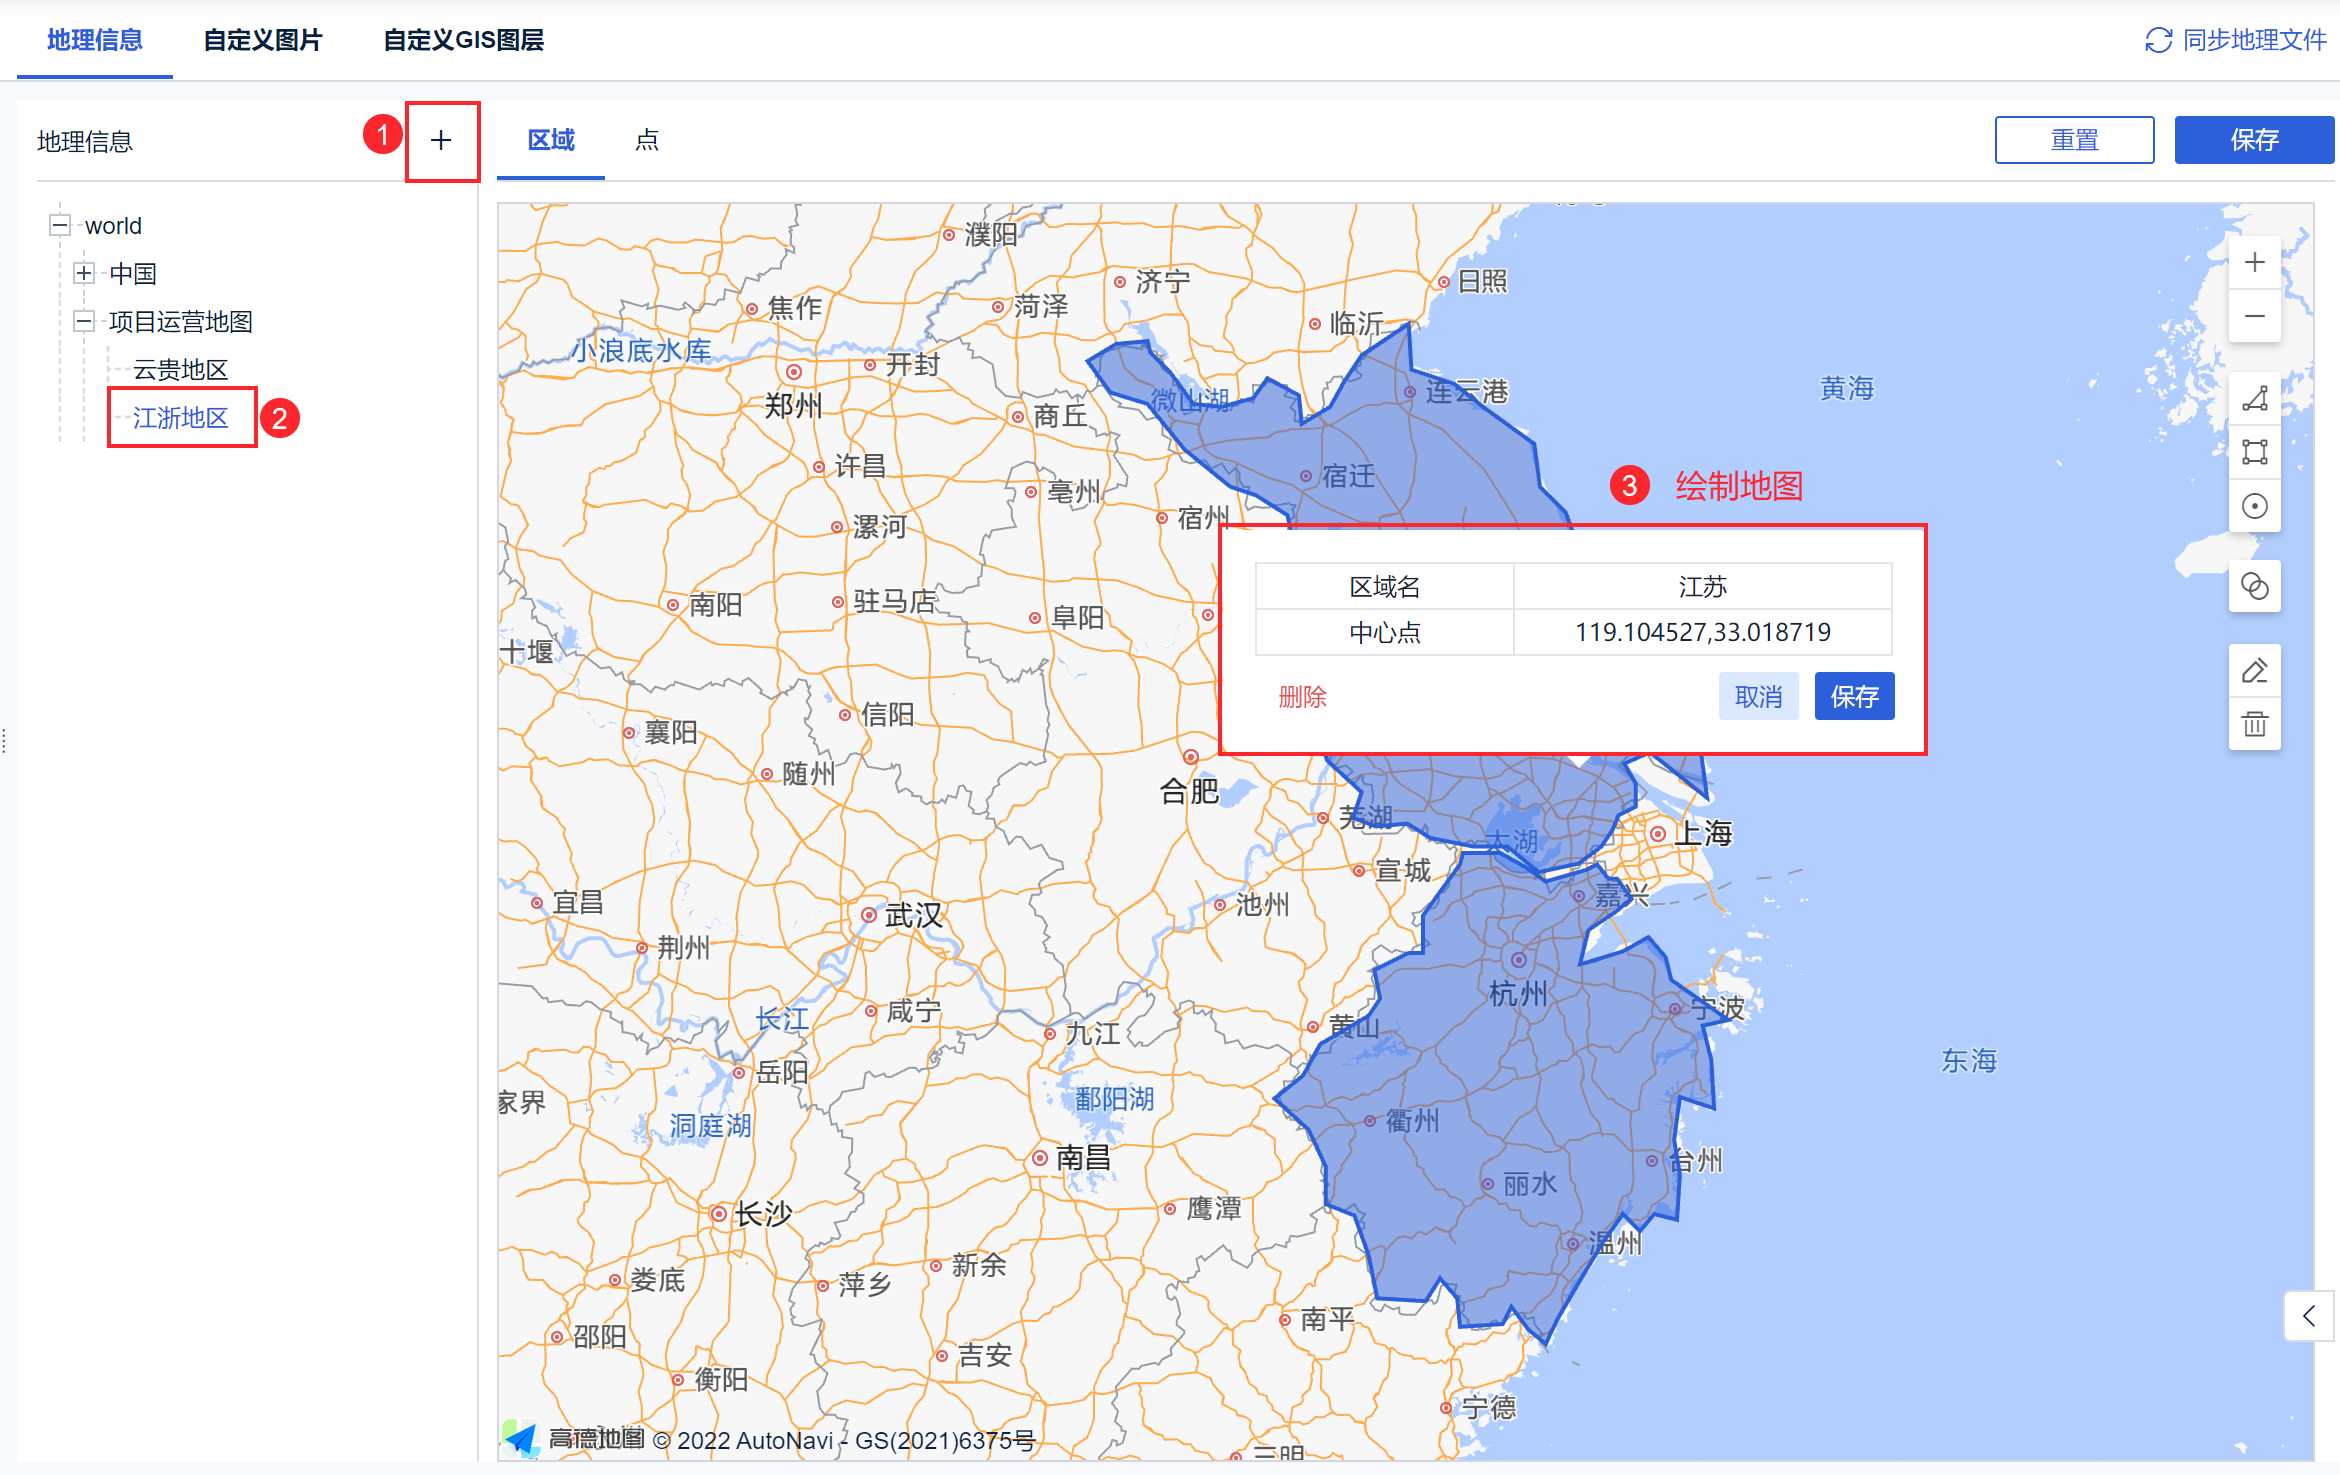Image resolution: width=2340 pixels, height=1475 pixels.
Task: Switch to the 点 tab
Action: 646,140
